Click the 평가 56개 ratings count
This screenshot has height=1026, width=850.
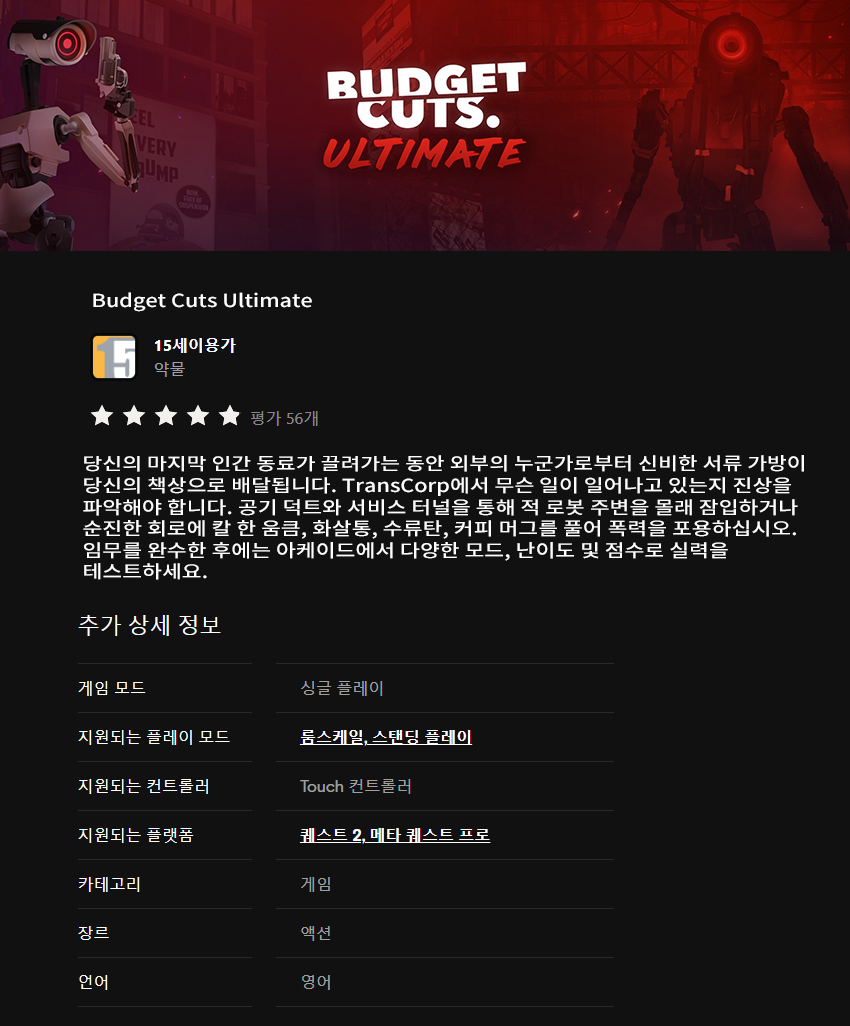point(284,417)
